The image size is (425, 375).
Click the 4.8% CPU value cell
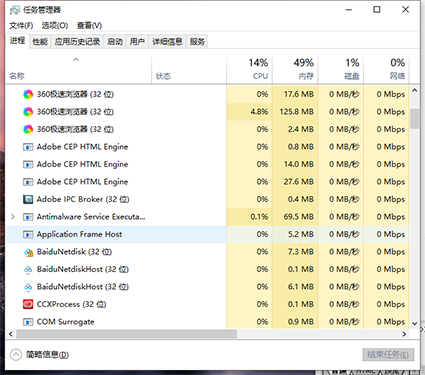249,112
